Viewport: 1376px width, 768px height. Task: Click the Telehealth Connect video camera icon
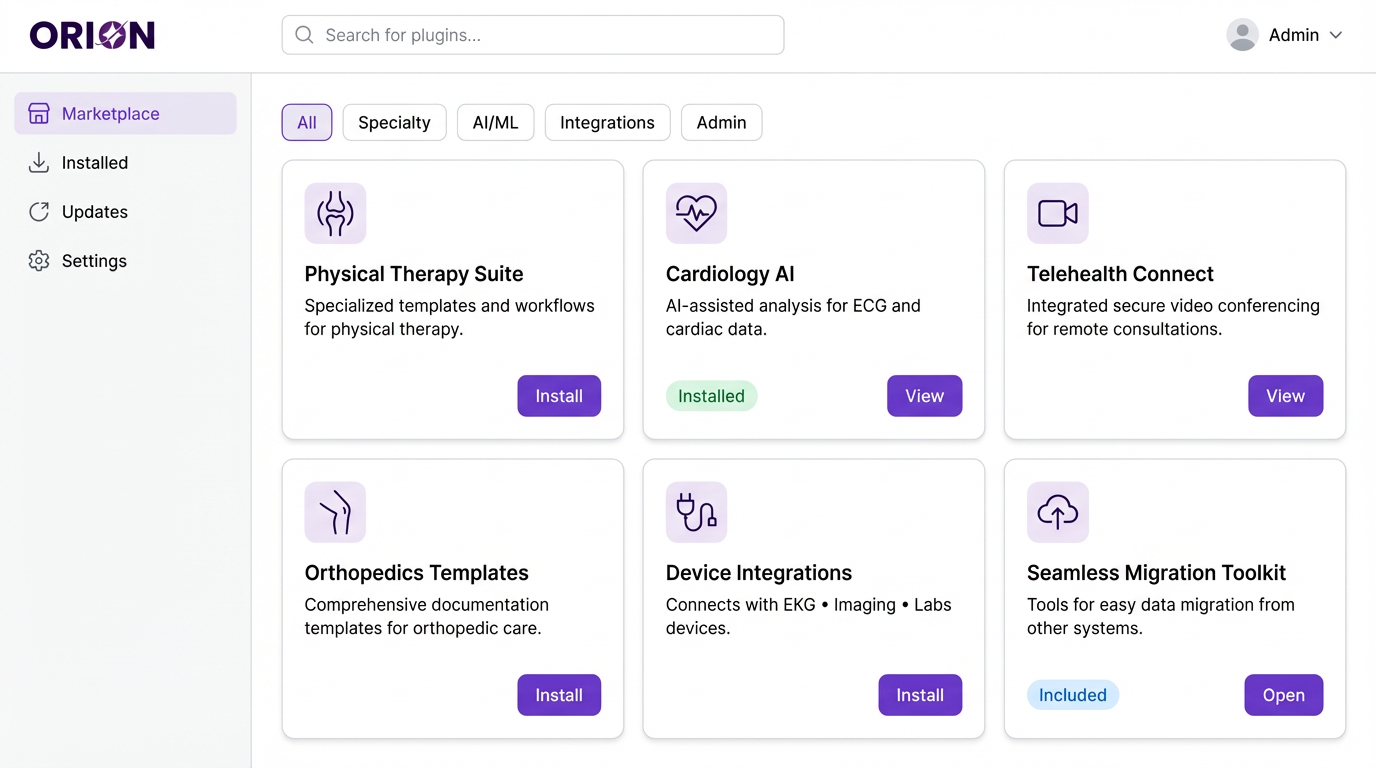click(x=1057, y=213)
